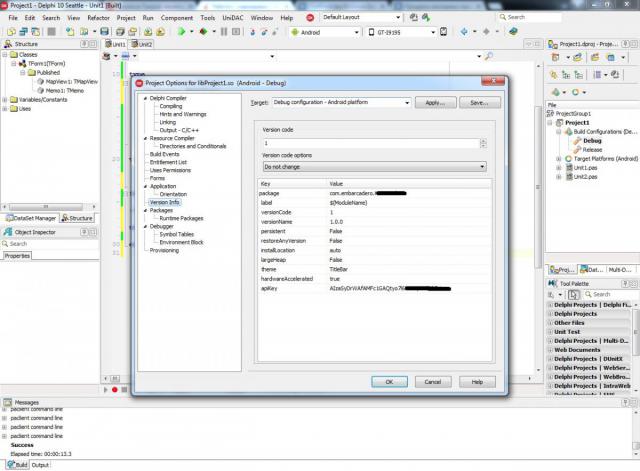Click the Save floppy disk toolbar icon
This screenshot has height=471, width=640.
point(104,31)
